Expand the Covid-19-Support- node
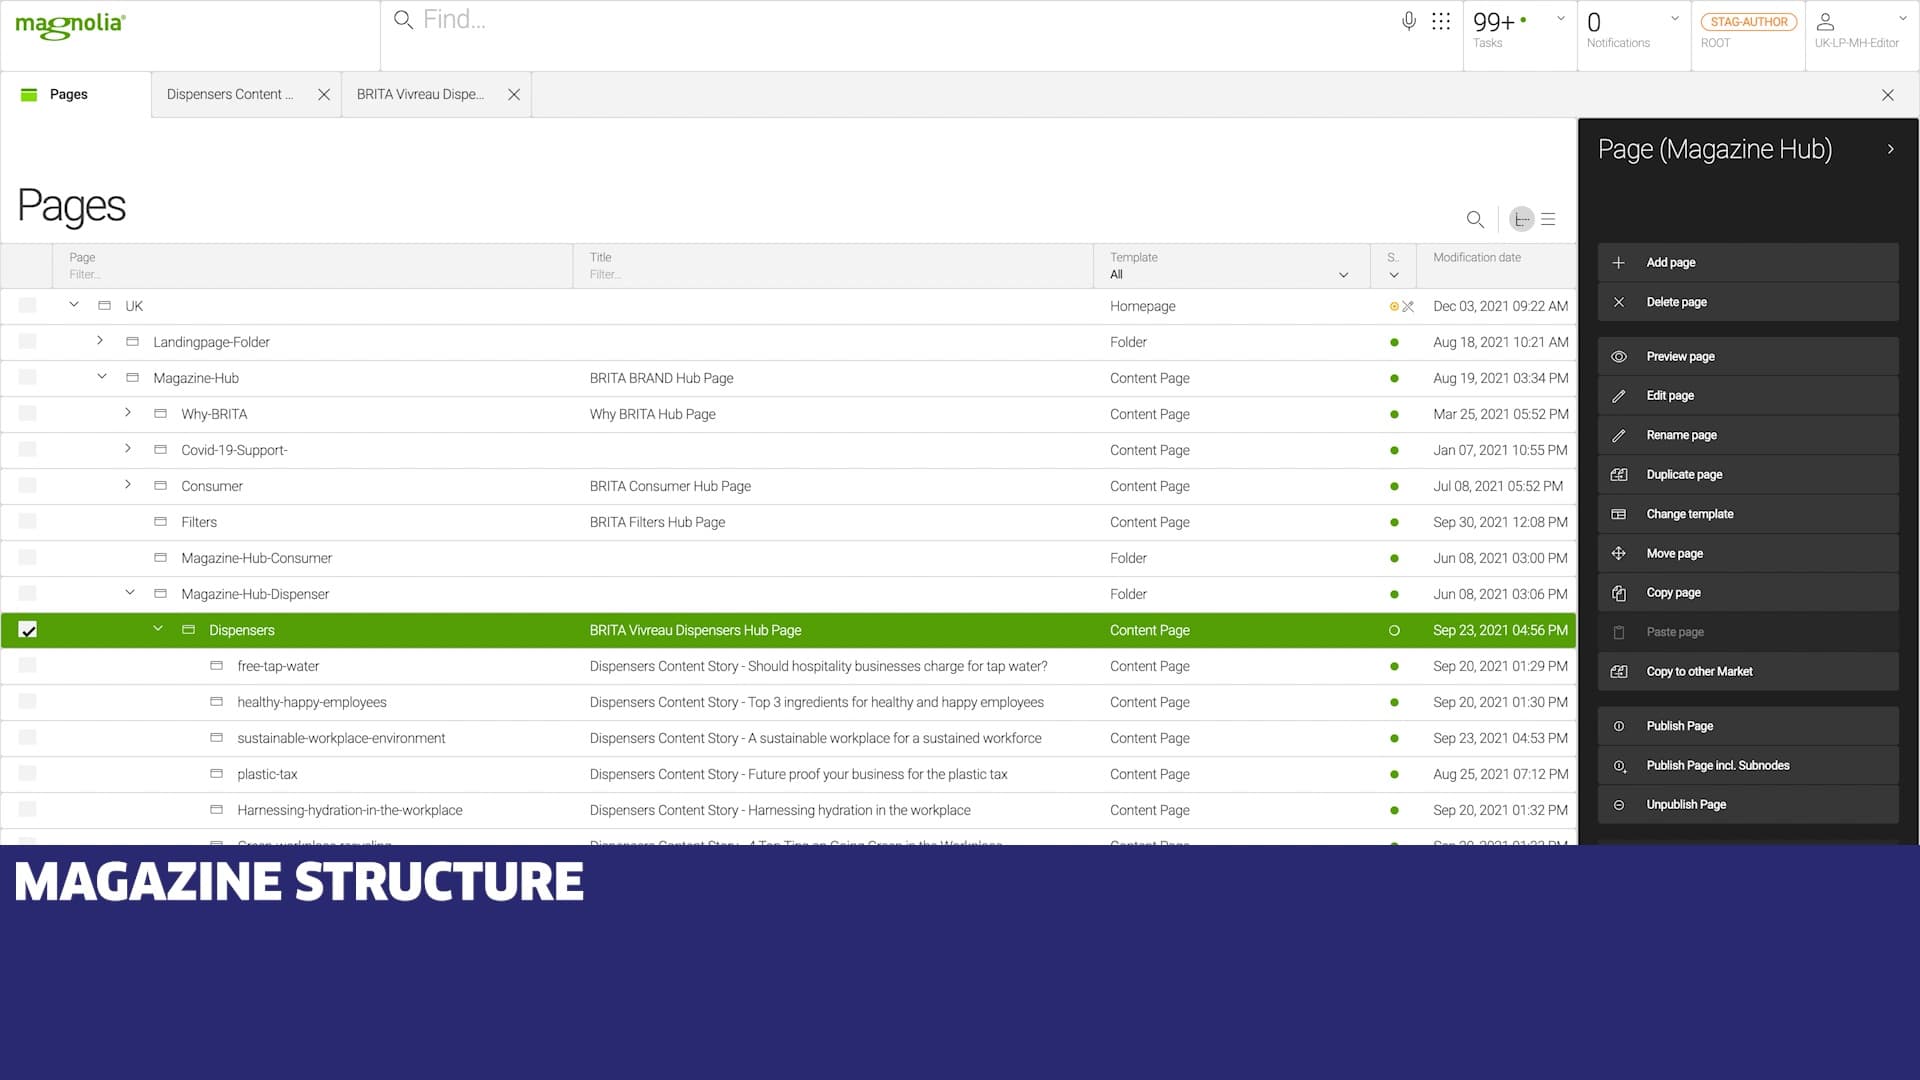The width and height of the screenshot is (1920, 1080). tap(128, 449)
